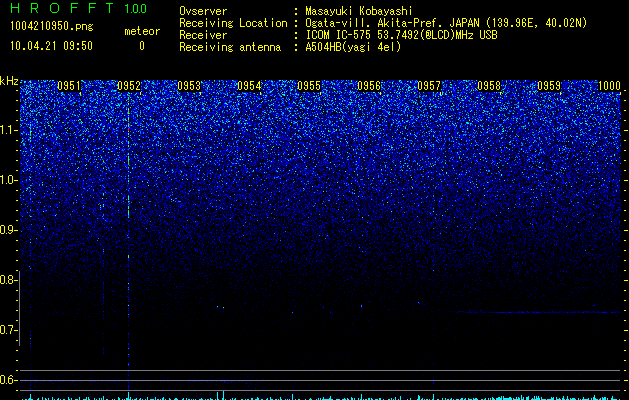Click the Receiving antenna label
This screenshot has height=400, width=629.
(230, 47)
